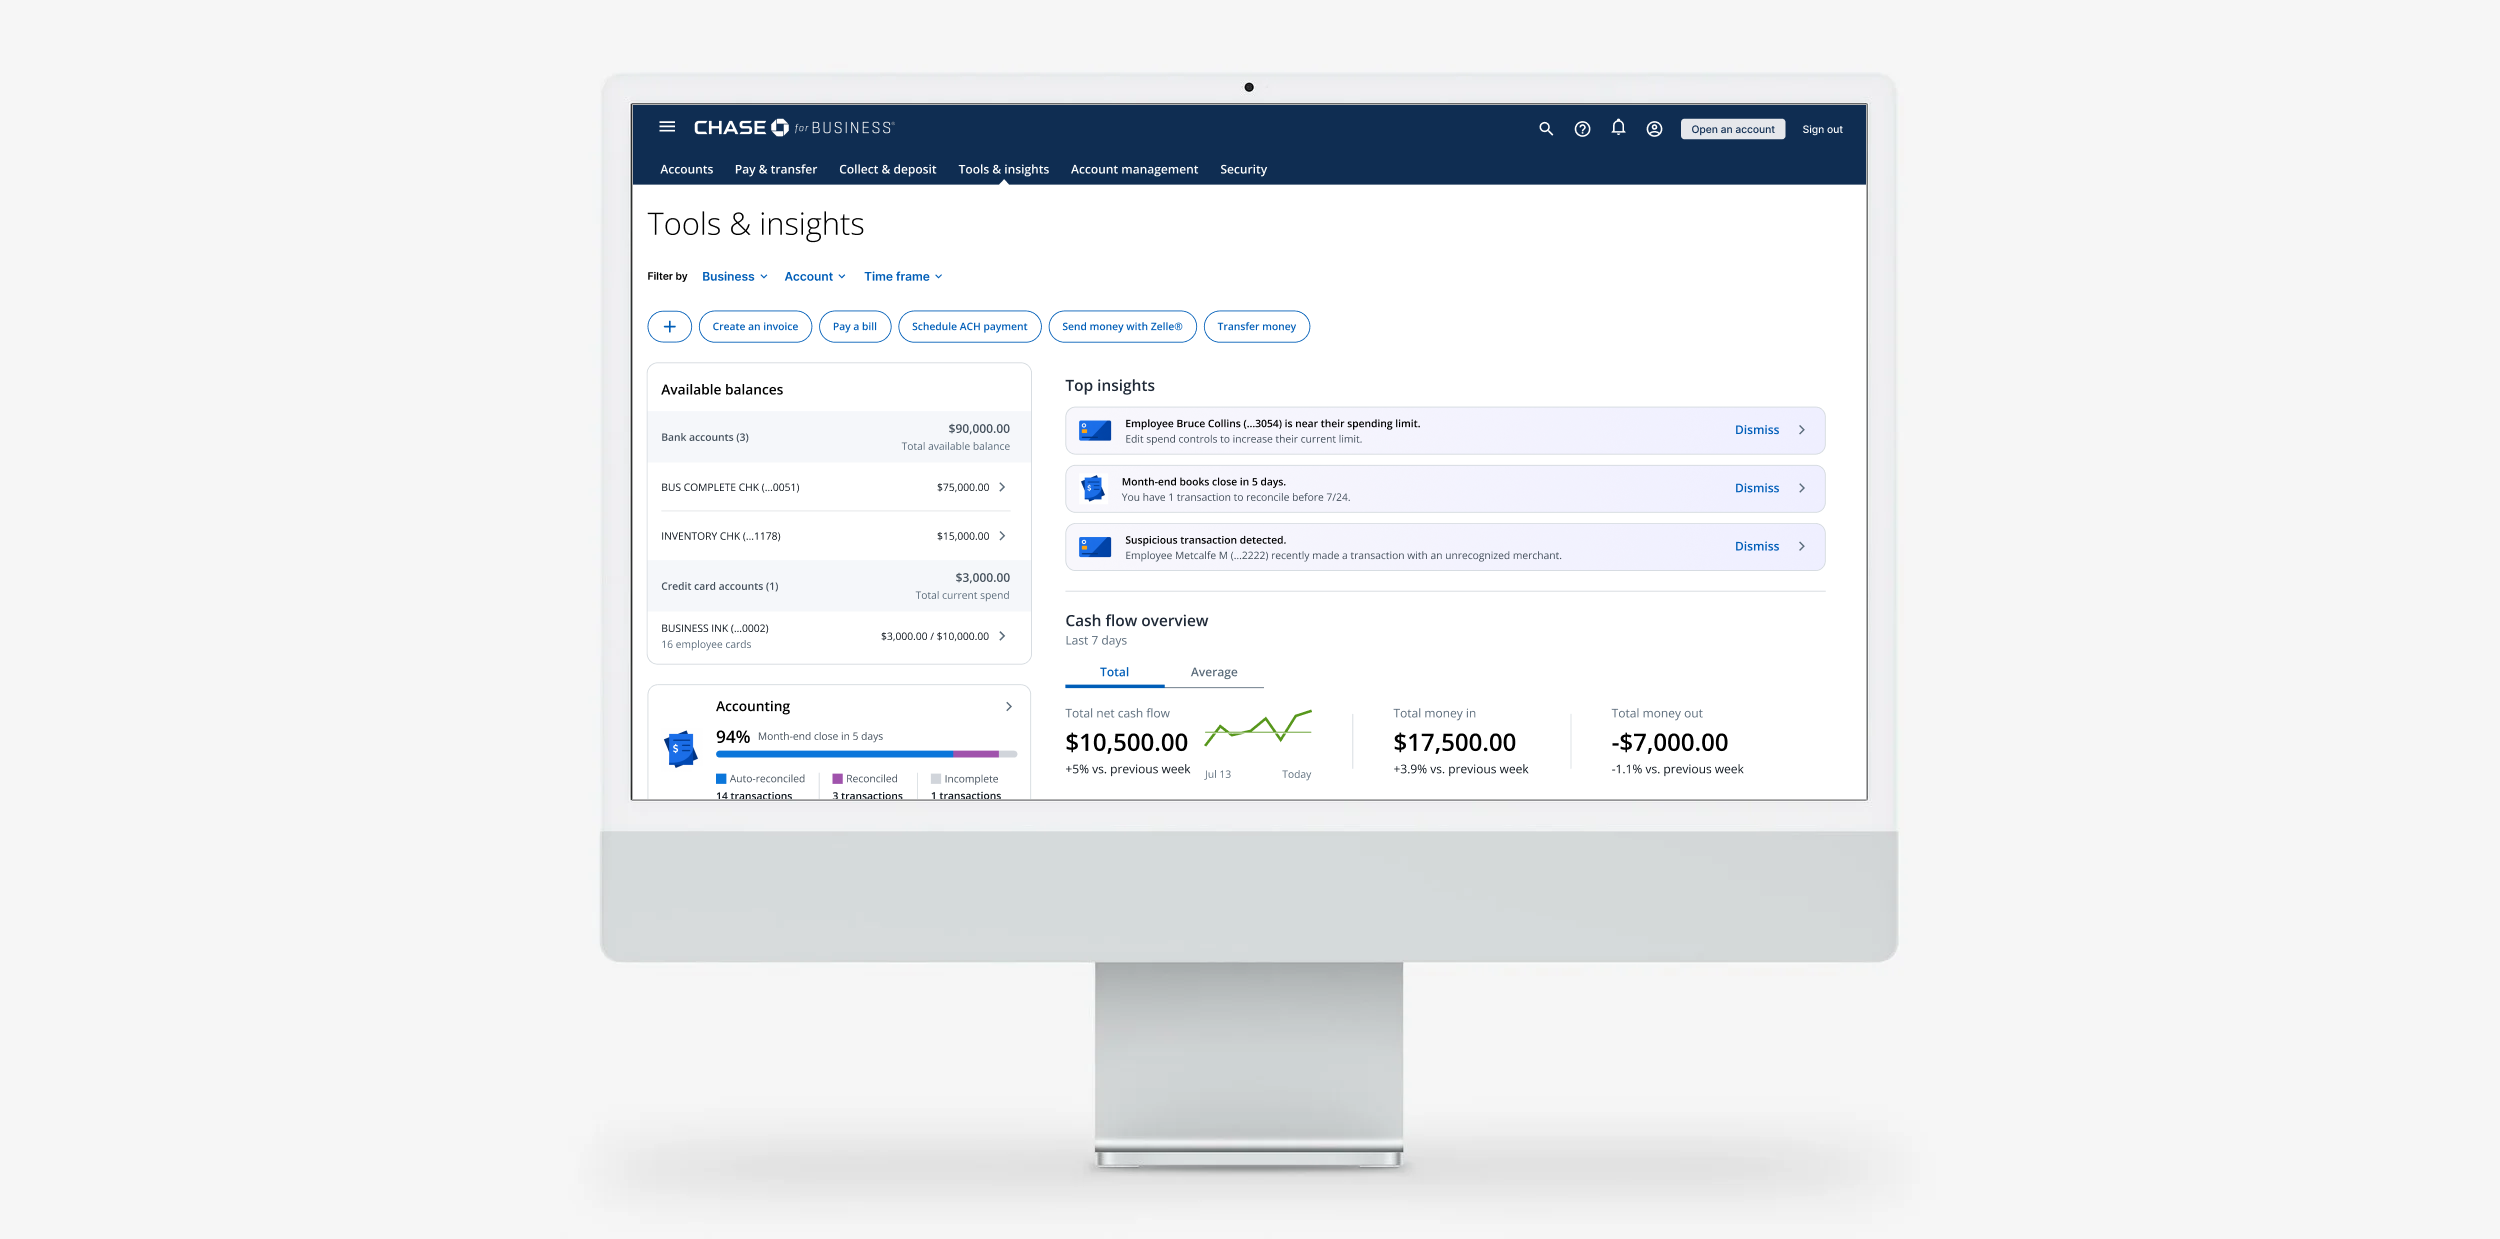Open the Account filter dropdown

pyautogui.click(x=815, y=277)
